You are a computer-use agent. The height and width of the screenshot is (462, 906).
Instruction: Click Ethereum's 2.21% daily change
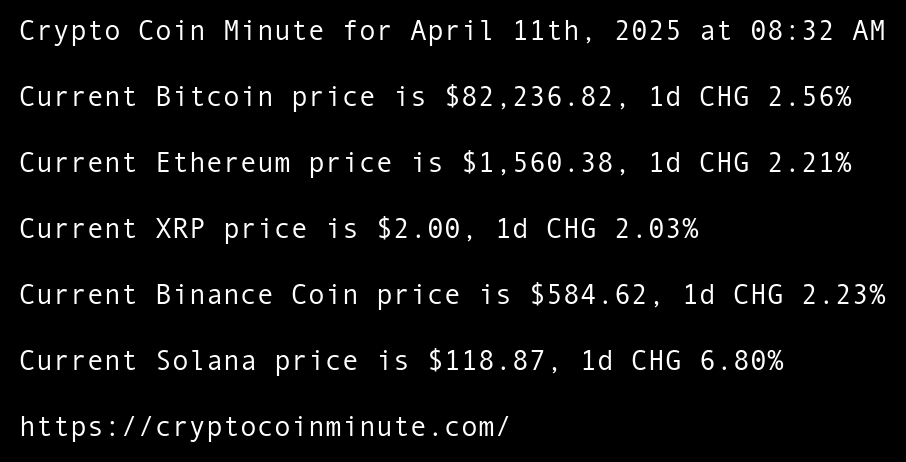point(809,163)
